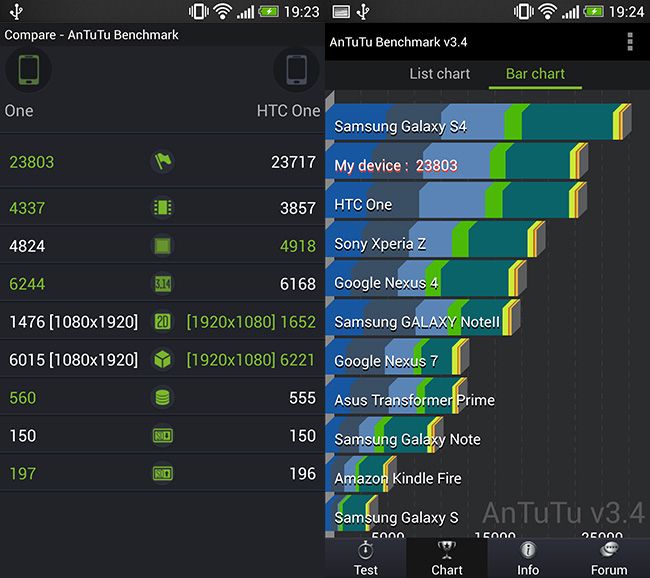650x578 pixels.
Task: Select the Samsung Galaxy S4 bar
Action: pyautogui.click(x=478, y=121)
